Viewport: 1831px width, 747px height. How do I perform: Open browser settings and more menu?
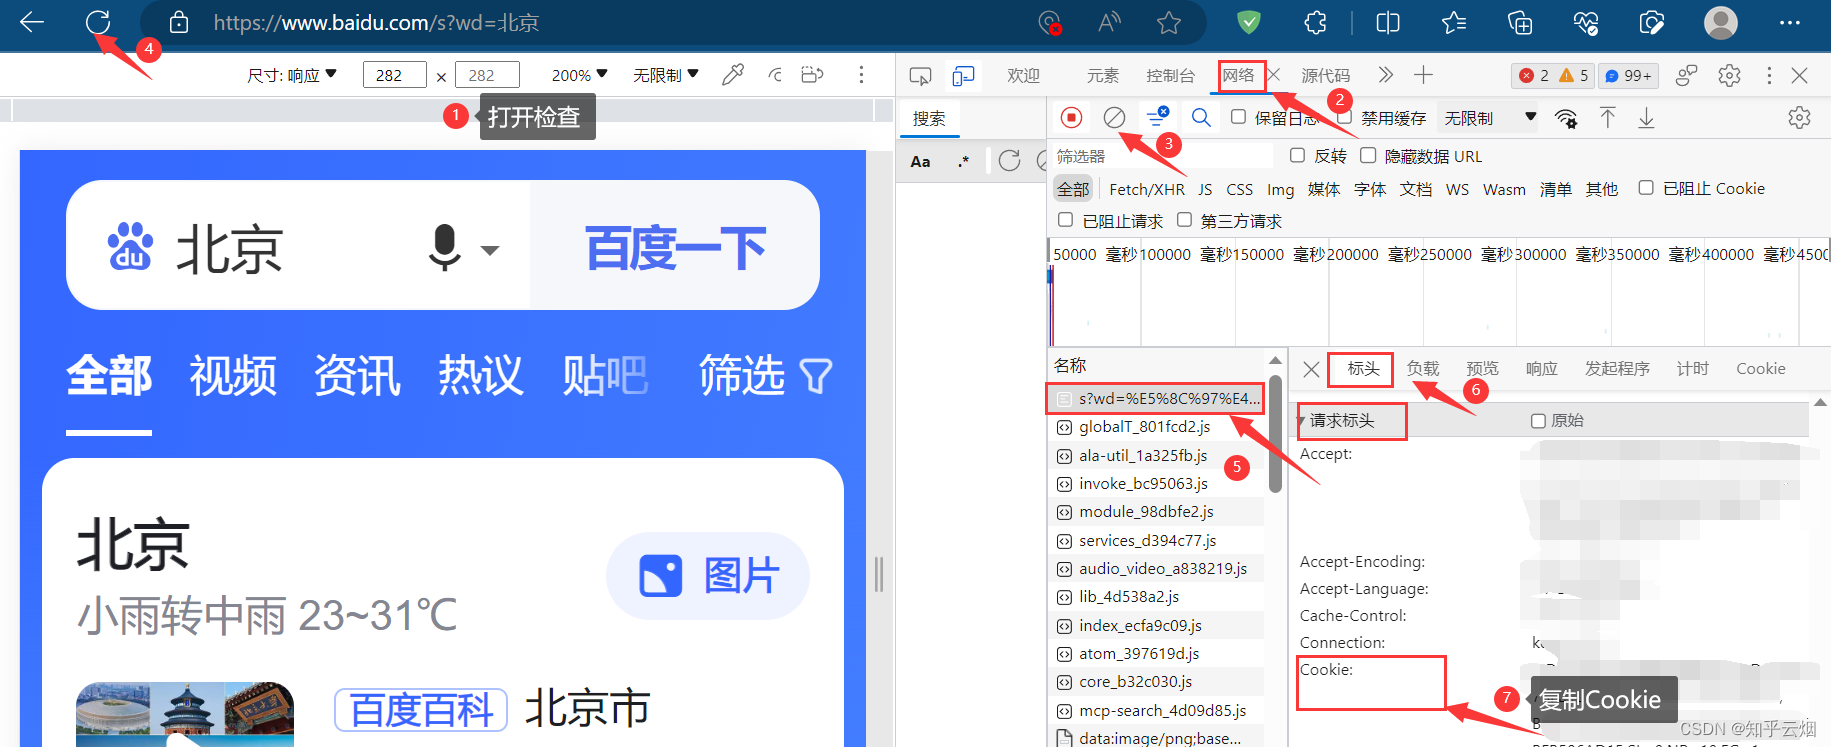click(1790, 22)
